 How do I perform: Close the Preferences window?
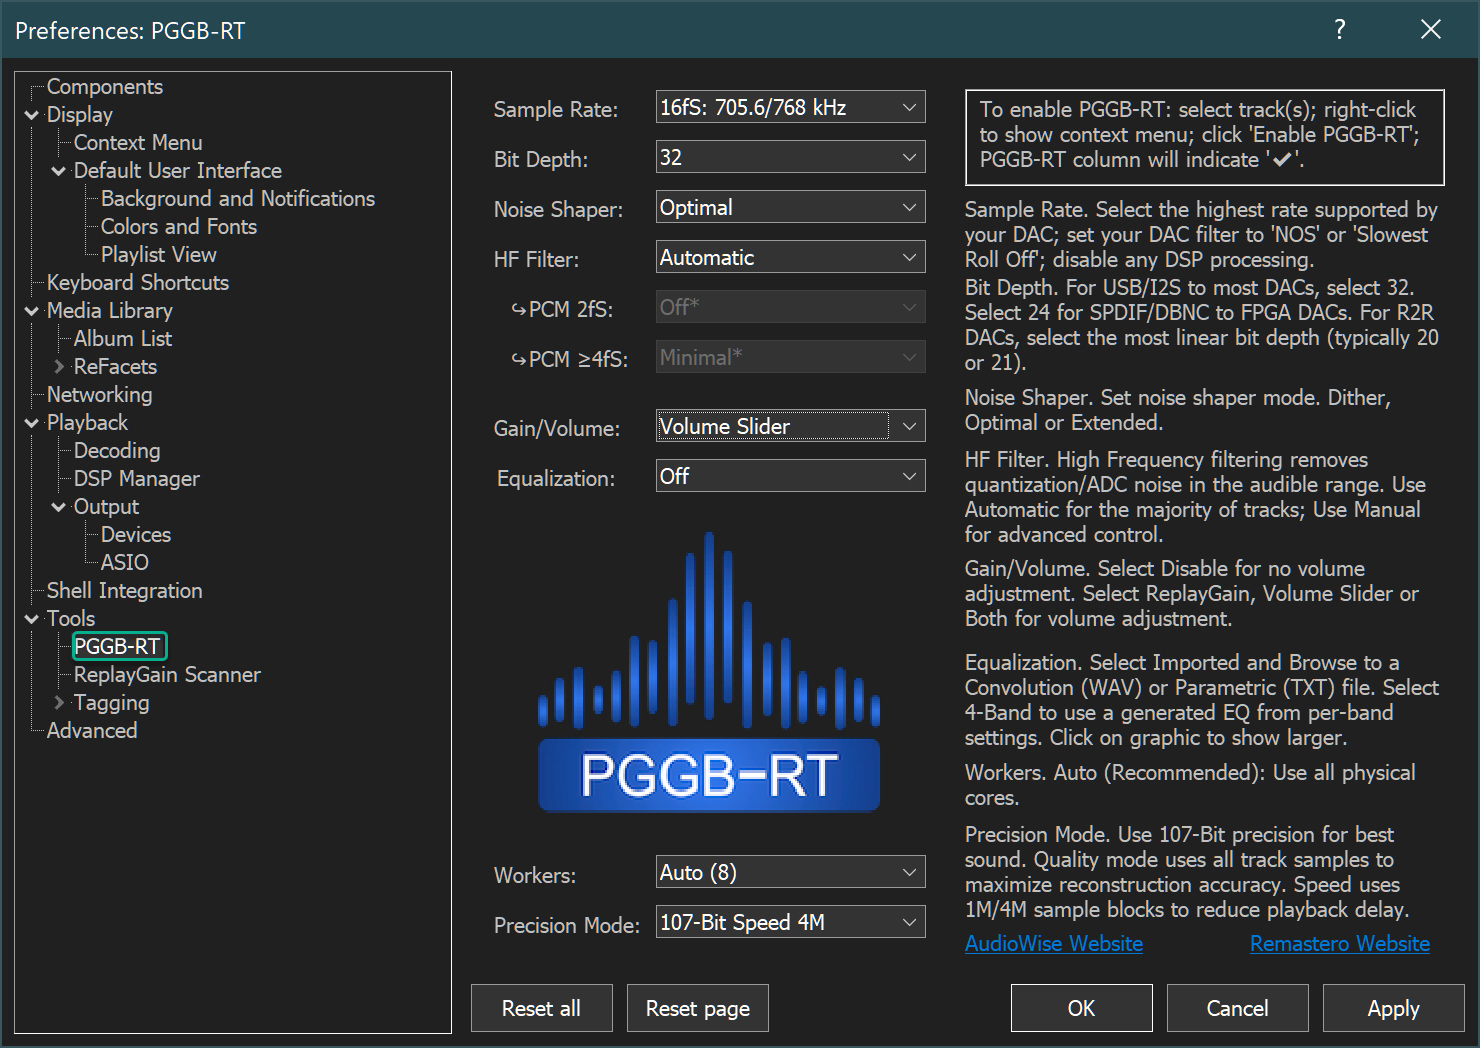tap(1431, 30)
